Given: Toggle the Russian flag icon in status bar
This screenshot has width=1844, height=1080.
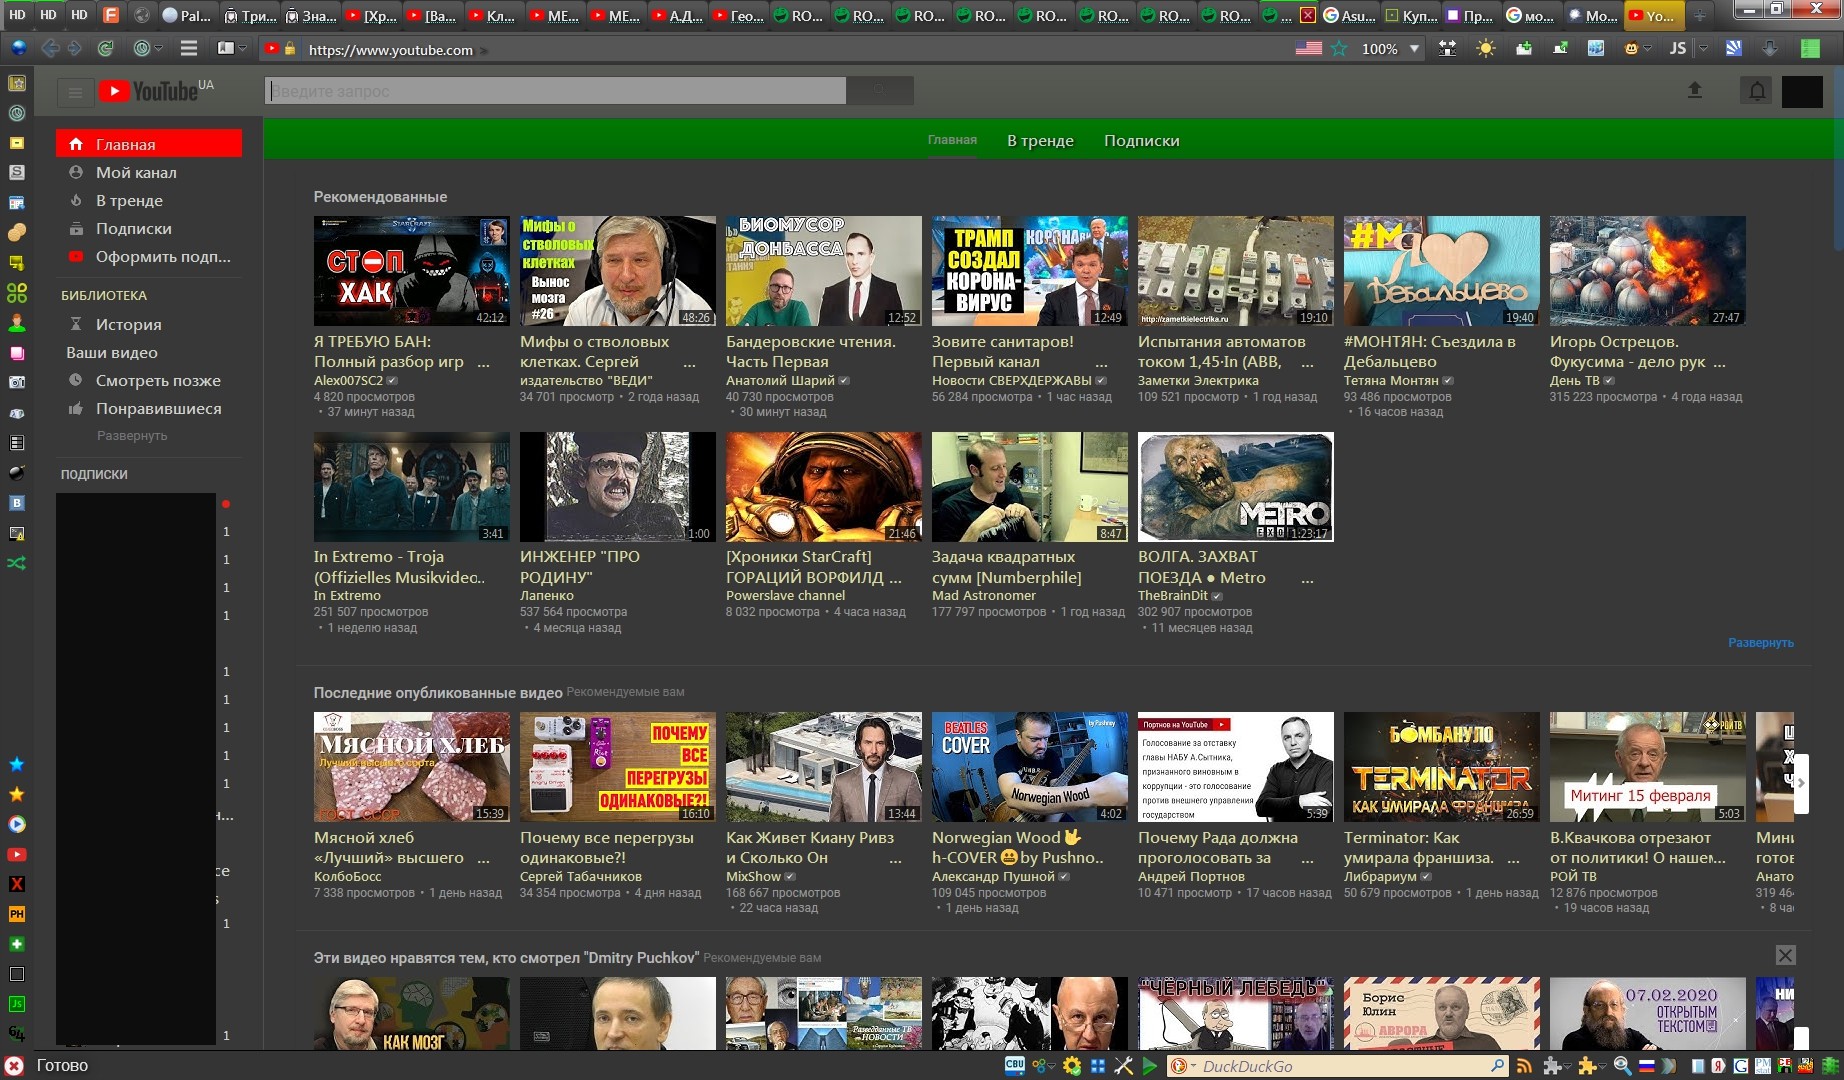Looking at the screenshot, I should click(1646, 1066).
